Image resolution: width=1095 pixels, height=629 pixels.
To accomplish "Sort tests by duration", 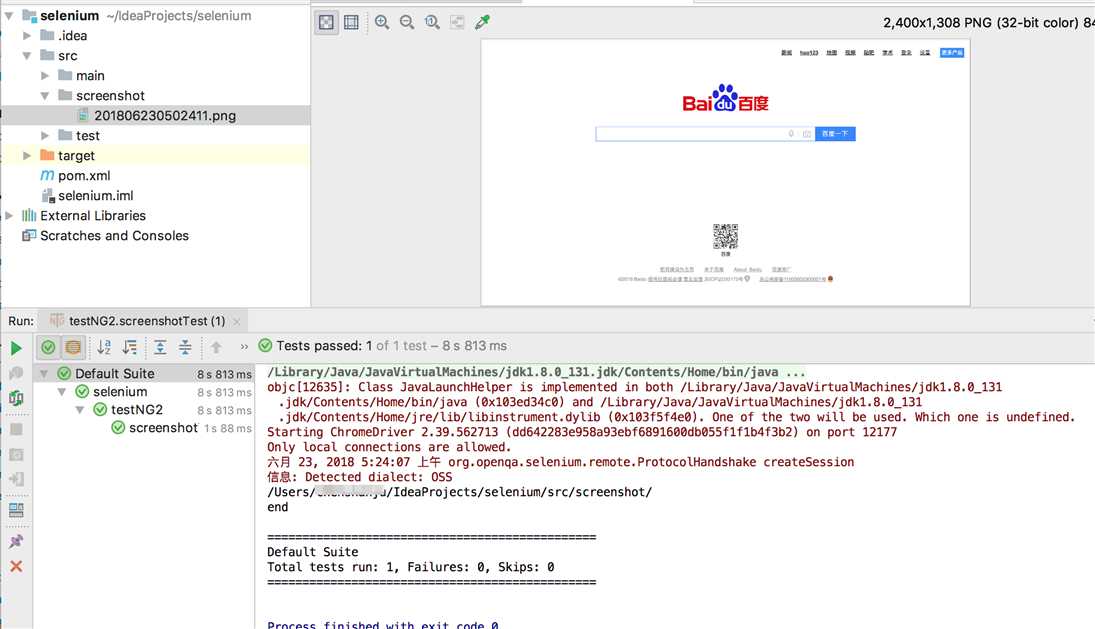I will pos(129,346).
